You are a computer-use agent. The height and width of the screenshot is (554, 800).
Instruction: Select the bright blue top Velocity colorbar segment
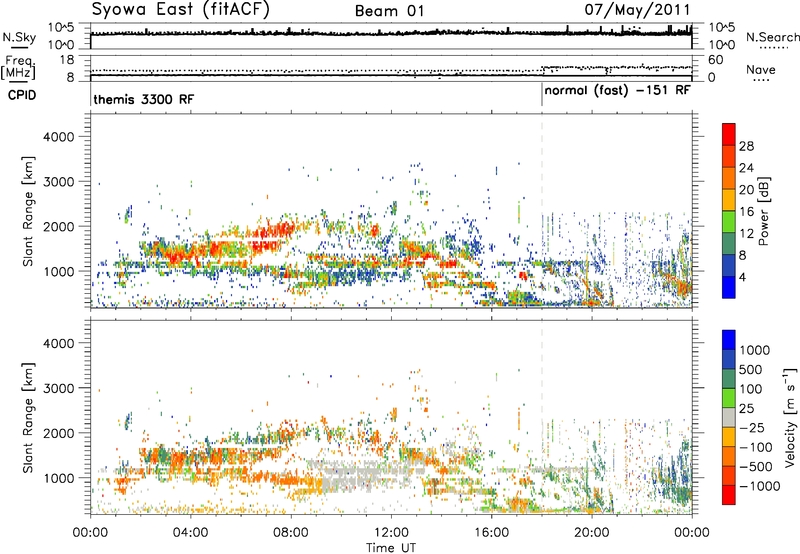pos(729,340)
